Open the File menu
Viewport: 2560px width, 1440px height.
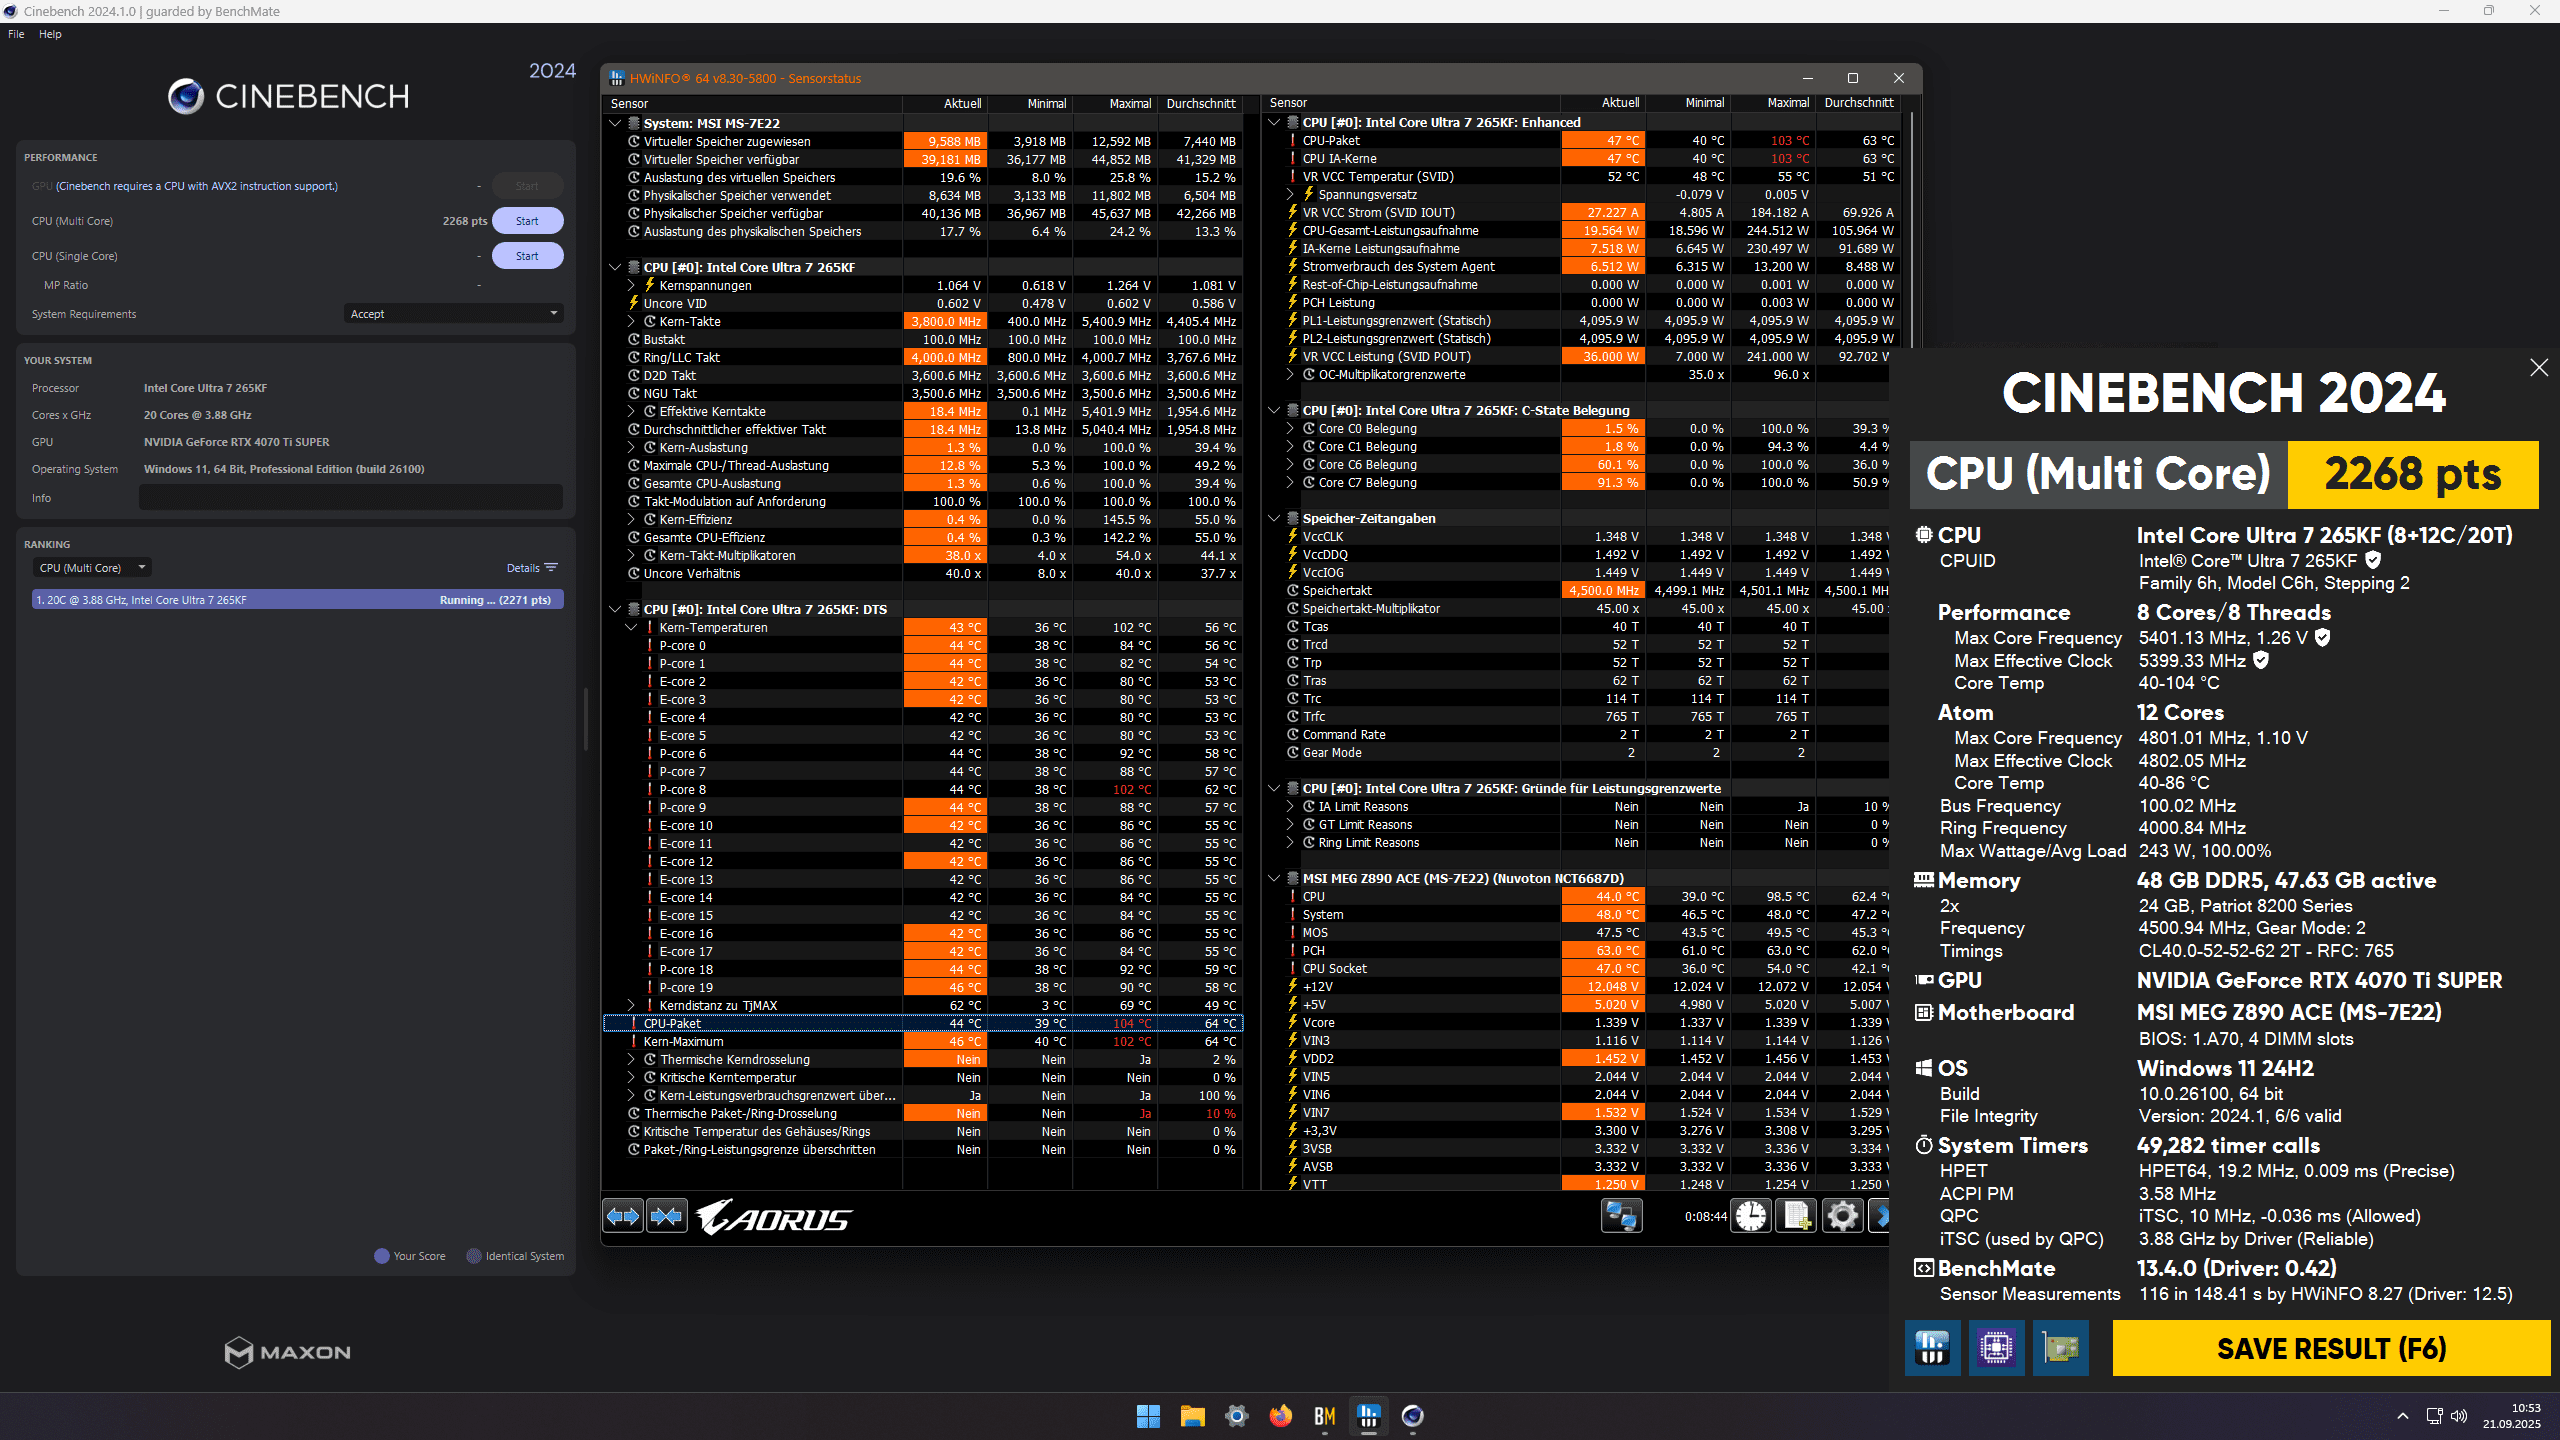click(x=16, y=34)
